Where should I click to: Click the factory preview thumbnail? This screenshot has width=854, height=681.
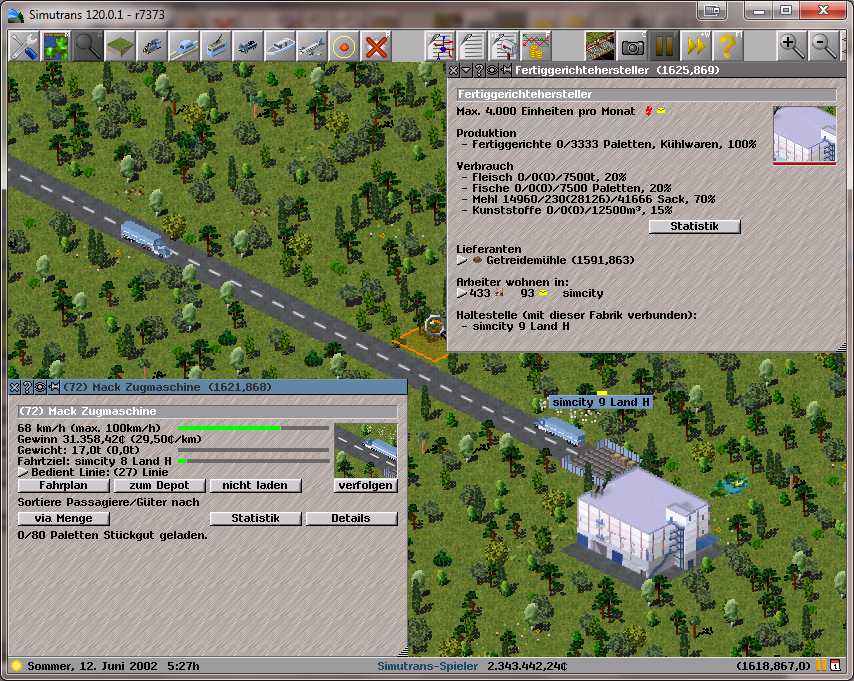coord(804,134)
